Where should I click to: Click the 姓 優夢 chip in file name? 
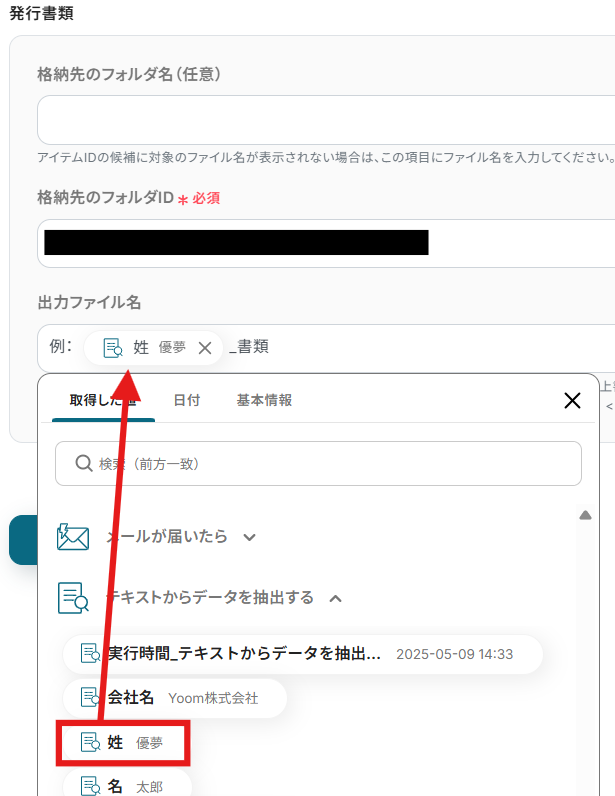pyautogui.click(x=153, y=348)
